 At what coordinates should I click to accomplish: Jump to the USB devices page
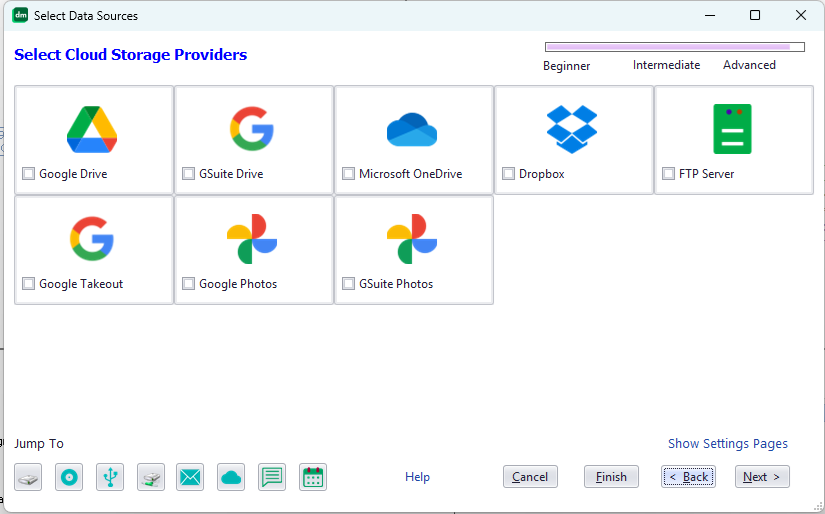pyautogui.click(x=110, y=477)
